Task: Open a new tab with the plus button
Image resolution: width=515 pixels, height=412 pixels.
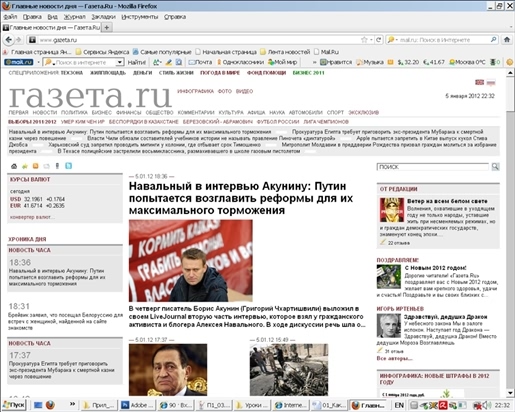Action: [x=107, y=28]
